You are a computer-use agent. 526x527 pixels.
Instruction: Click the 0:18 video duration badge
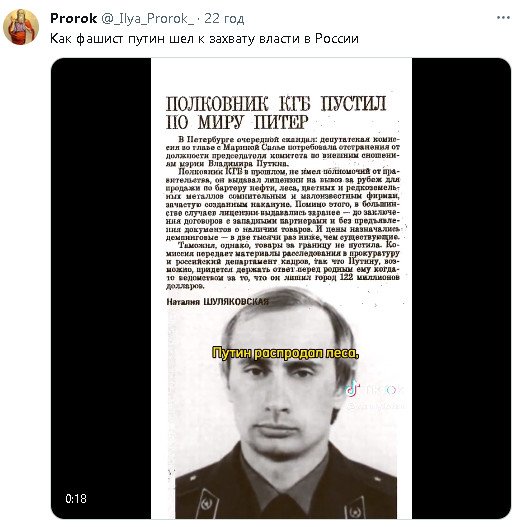pos(76,498)
